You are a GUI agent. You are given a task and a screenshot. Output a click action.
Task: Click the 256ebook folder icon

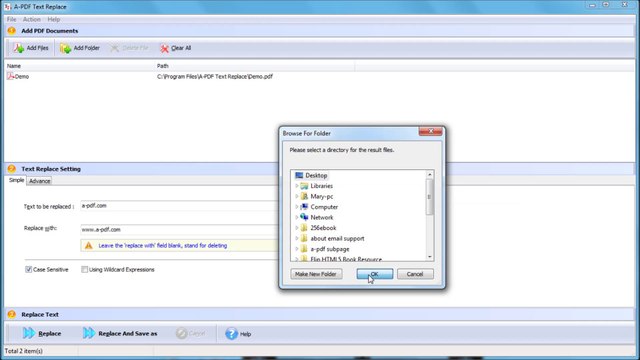[x=304, y=228]
